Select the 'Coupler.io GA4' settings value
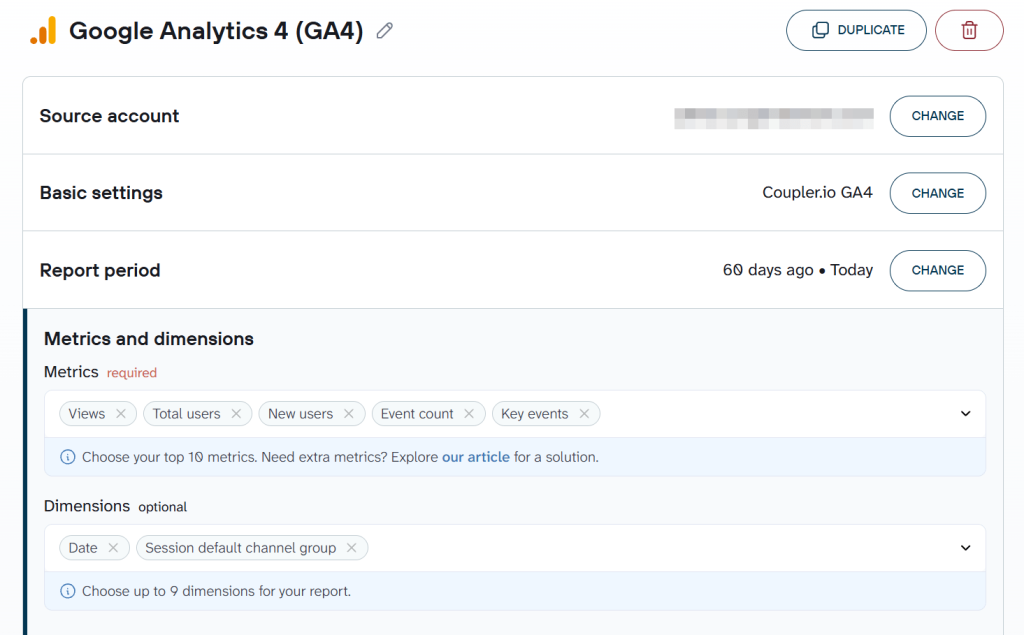Image resolution: width=1024 pixels, height=635 pixels. click(817, 193)
